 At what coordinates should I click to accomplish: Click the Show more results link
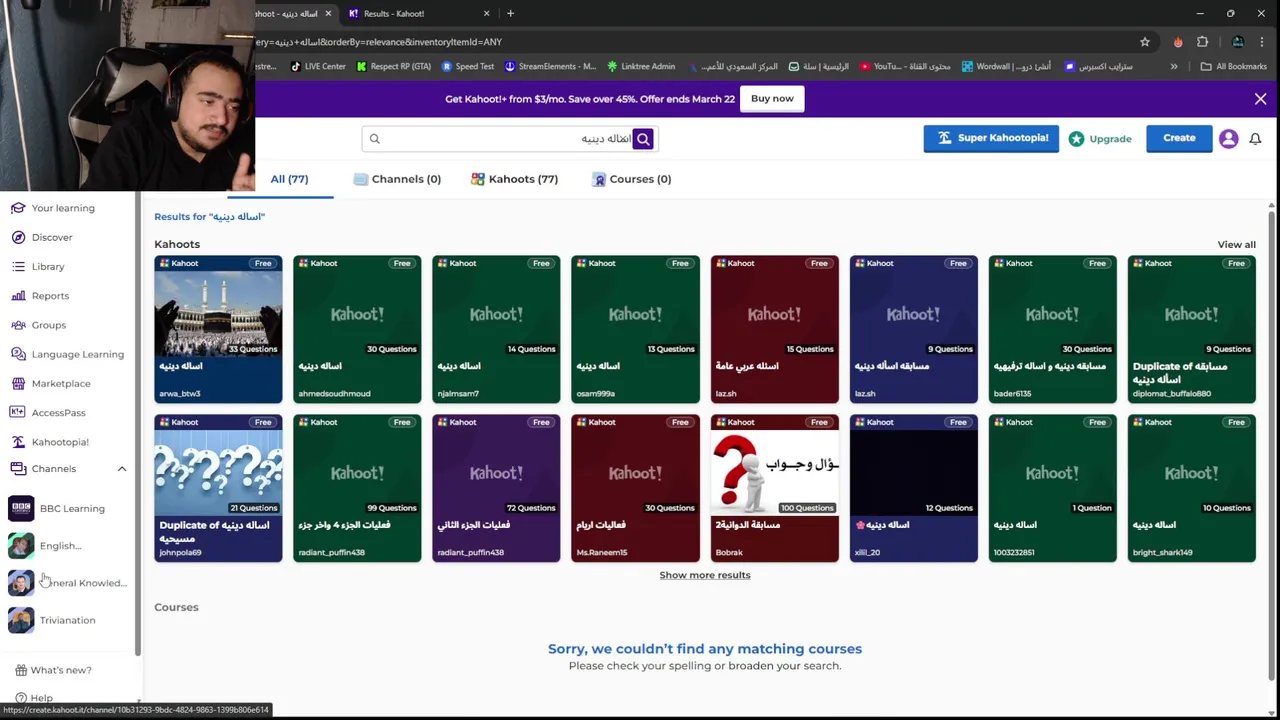[x=705, y=575]
